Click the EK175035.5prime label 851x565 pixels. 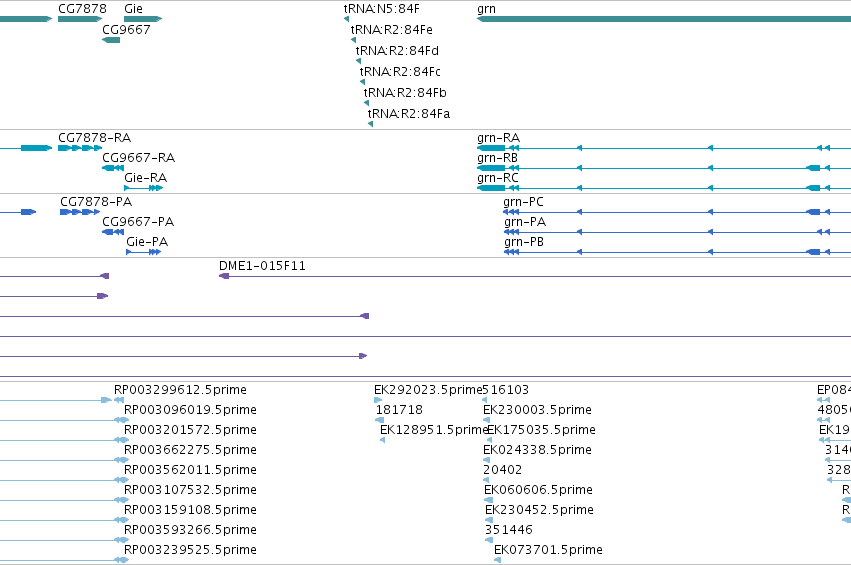(542, 429)
